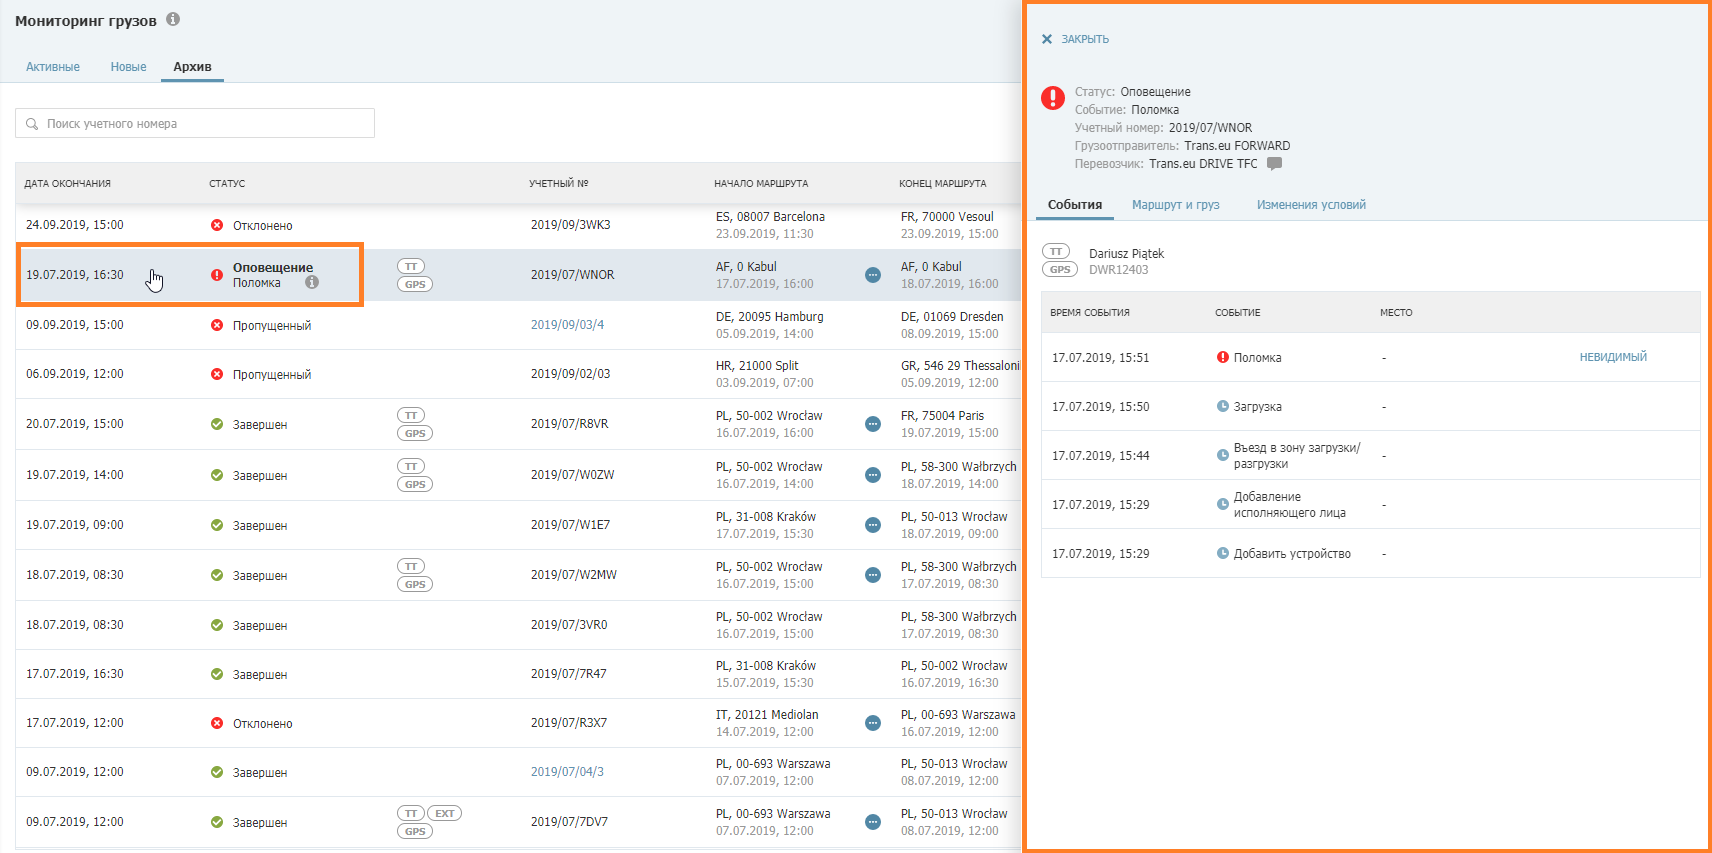Click the FR, 75004 Paris route end

click(942, 416)
